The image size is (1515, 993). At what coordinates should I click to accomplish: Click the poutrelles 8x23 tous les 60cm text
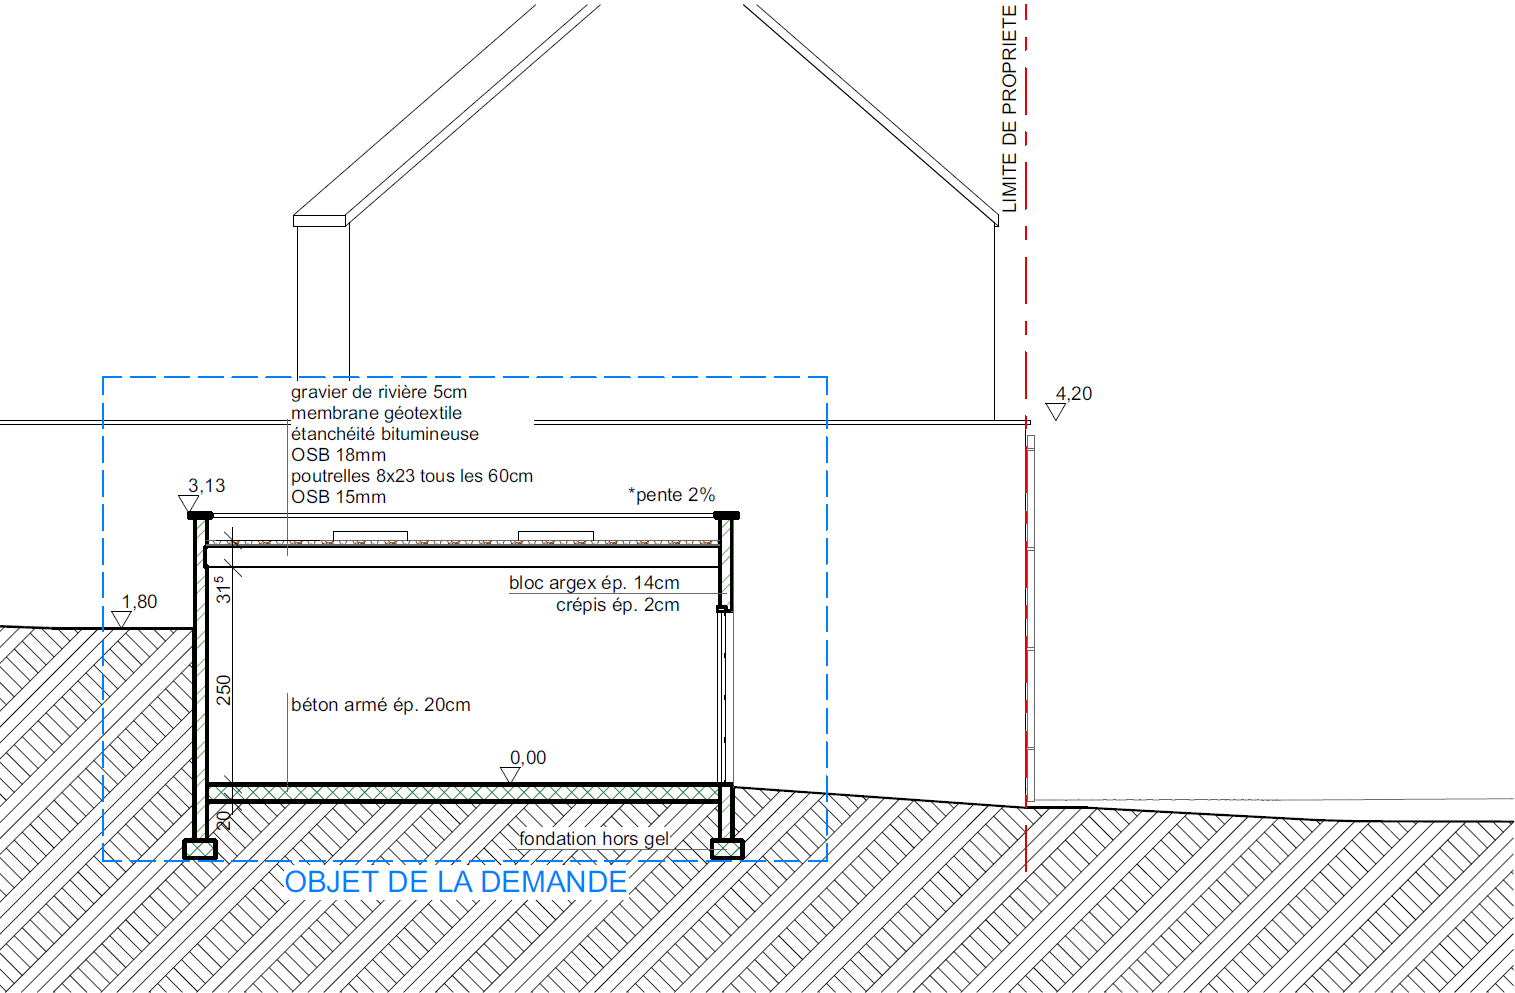coord(412,476)
